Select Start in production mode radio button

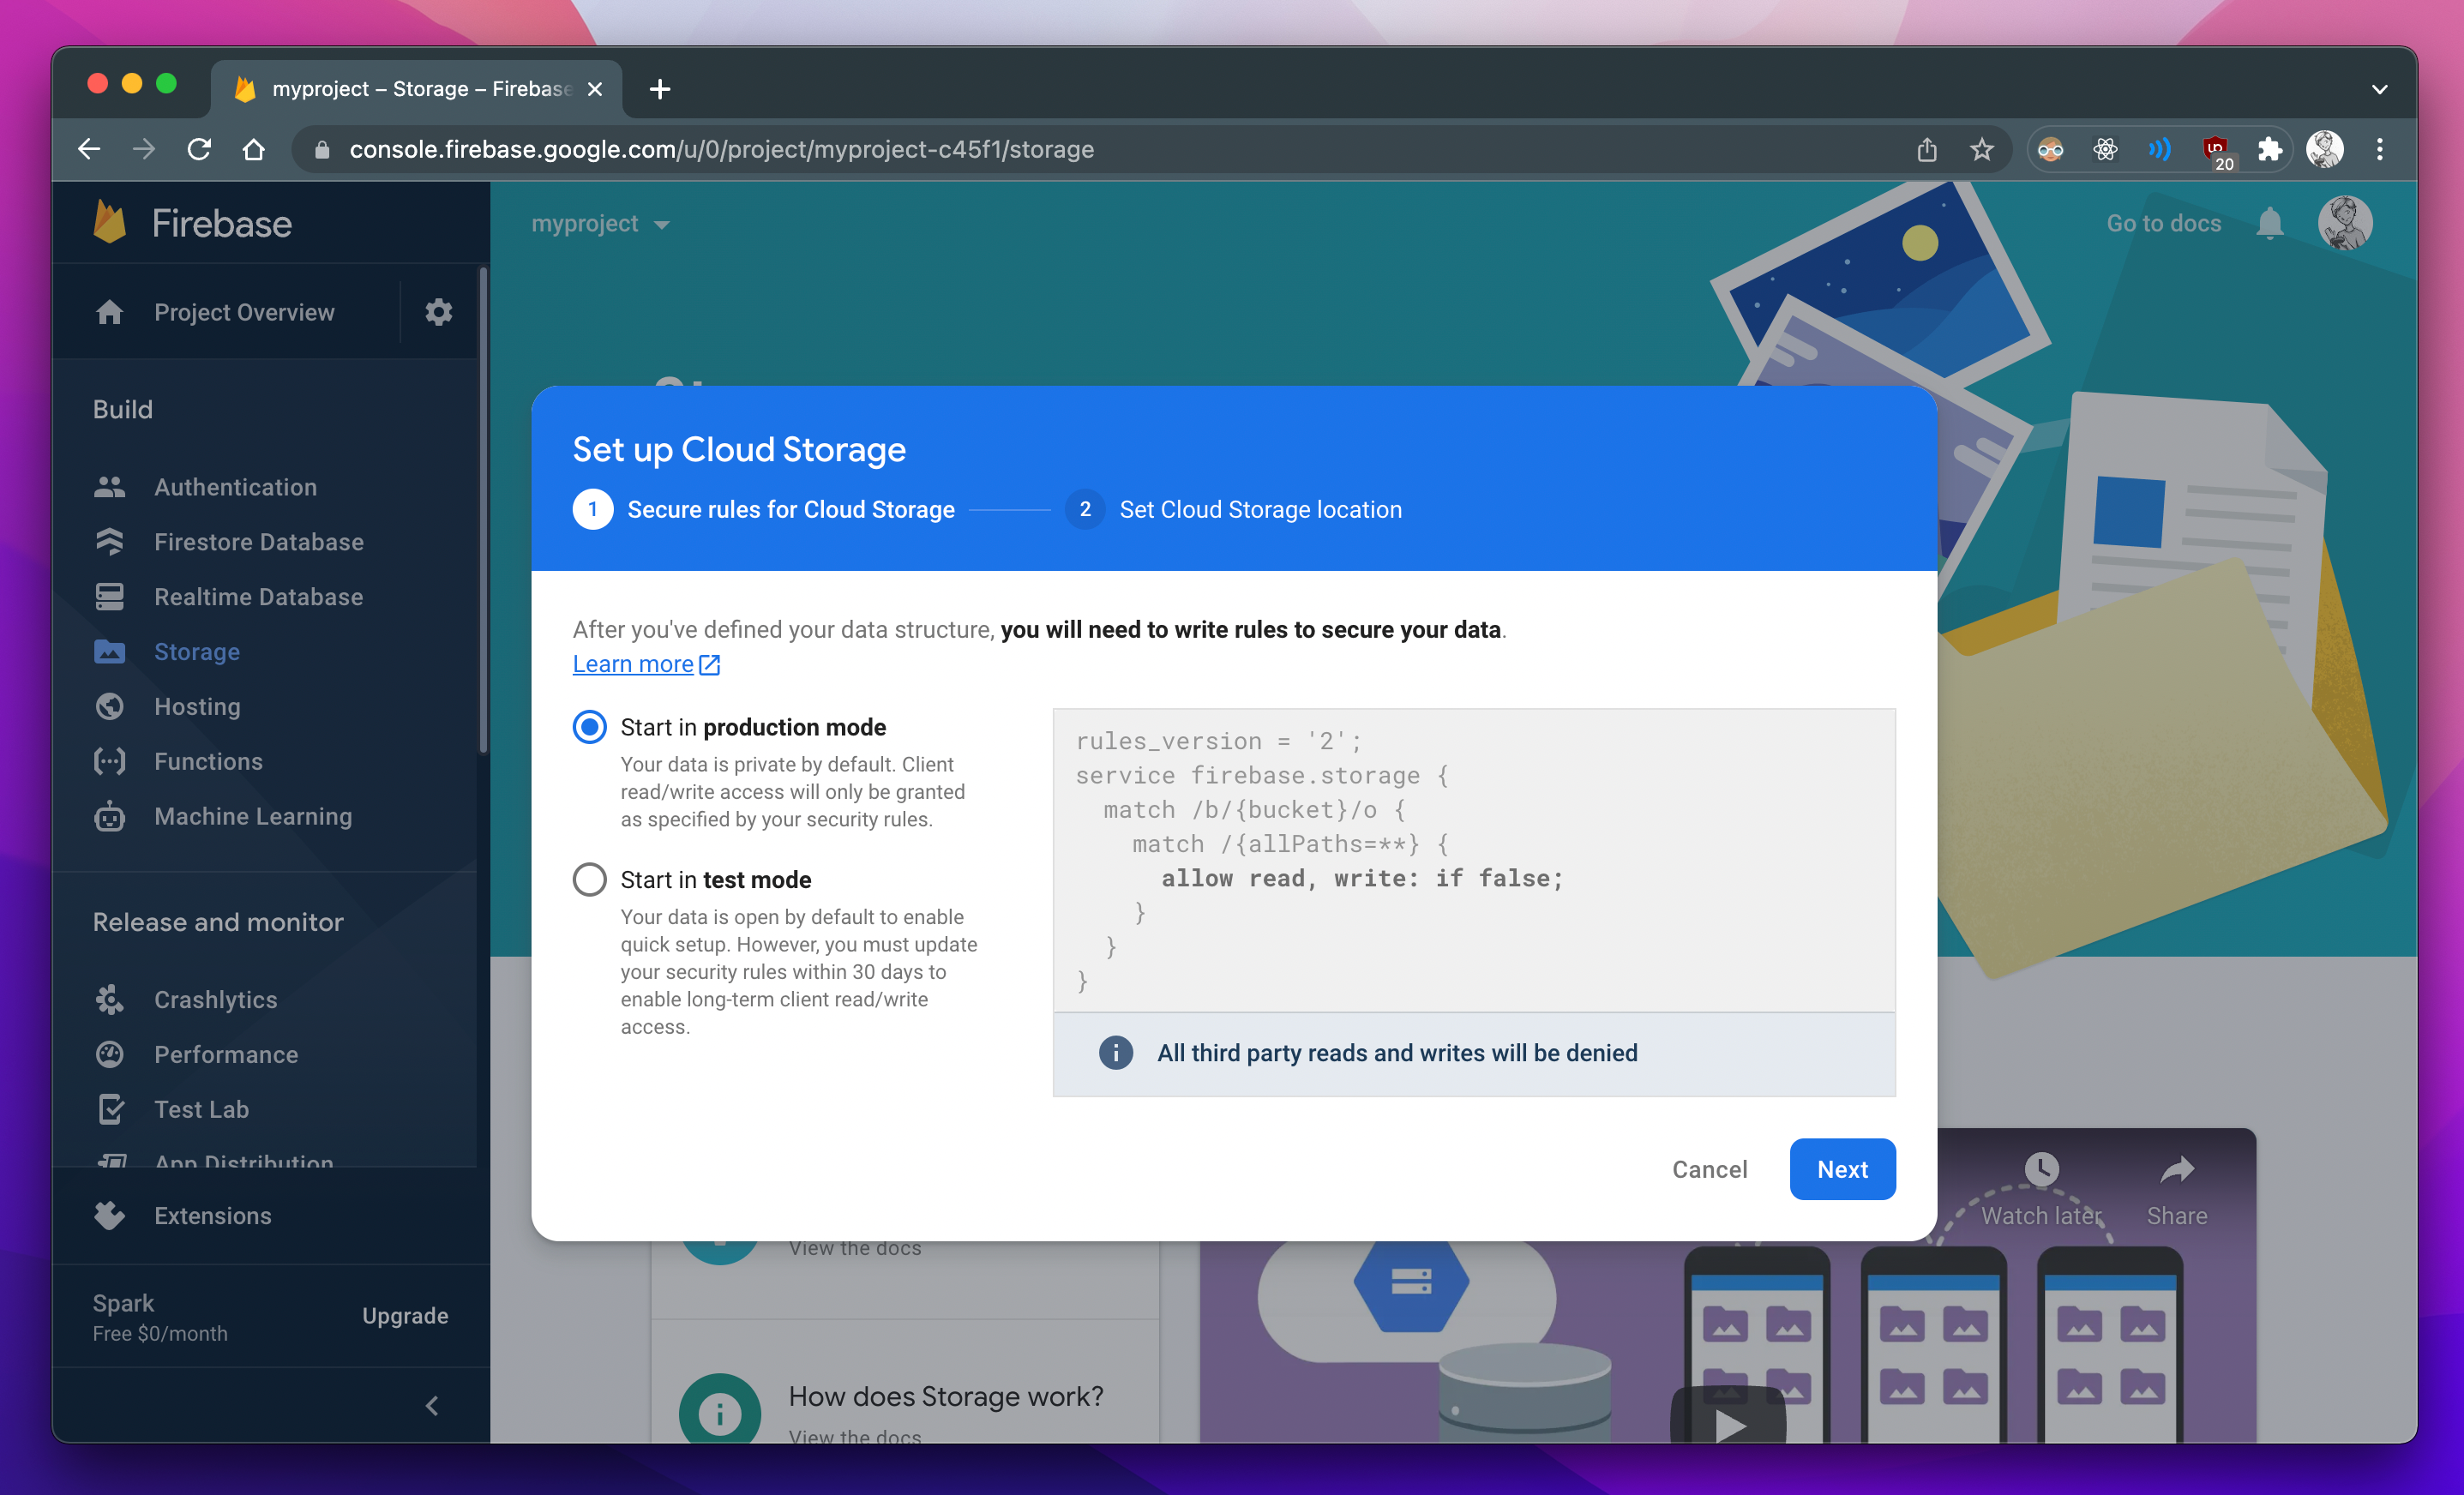[x=589, y=727]
